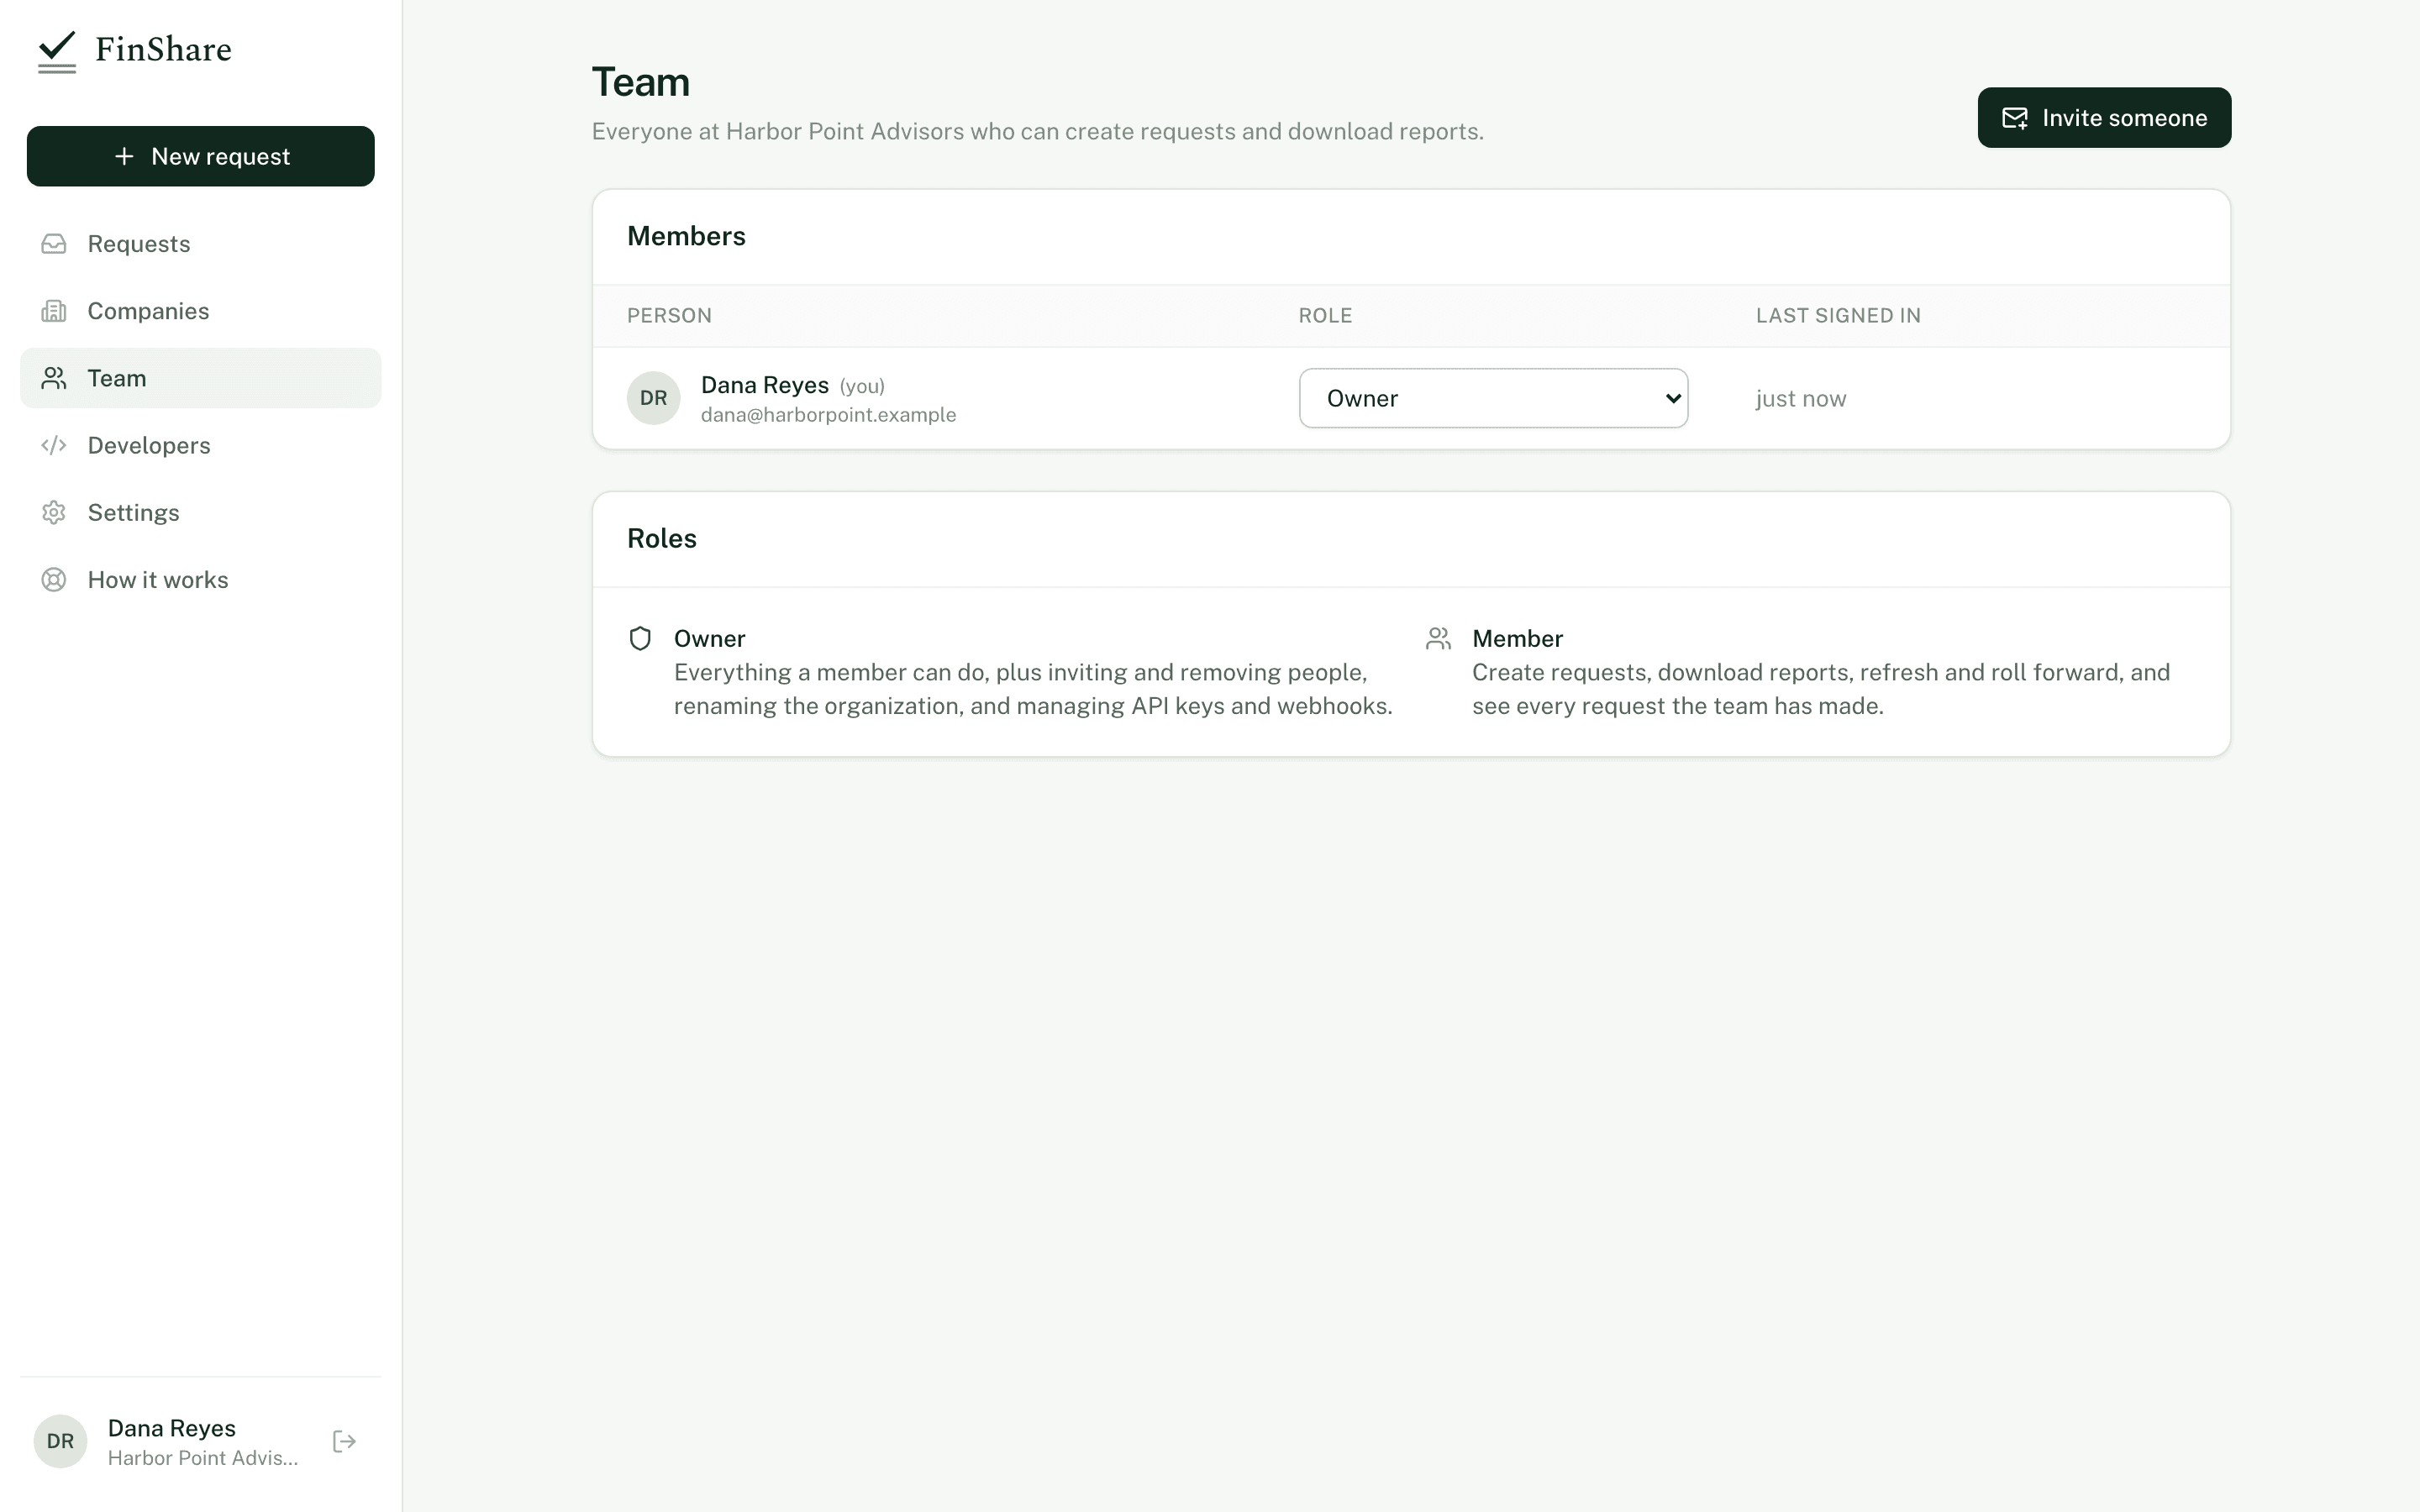Click Invite someone button
The height and width of the screenshot is (1512, 2420).
coord(2104,118)
